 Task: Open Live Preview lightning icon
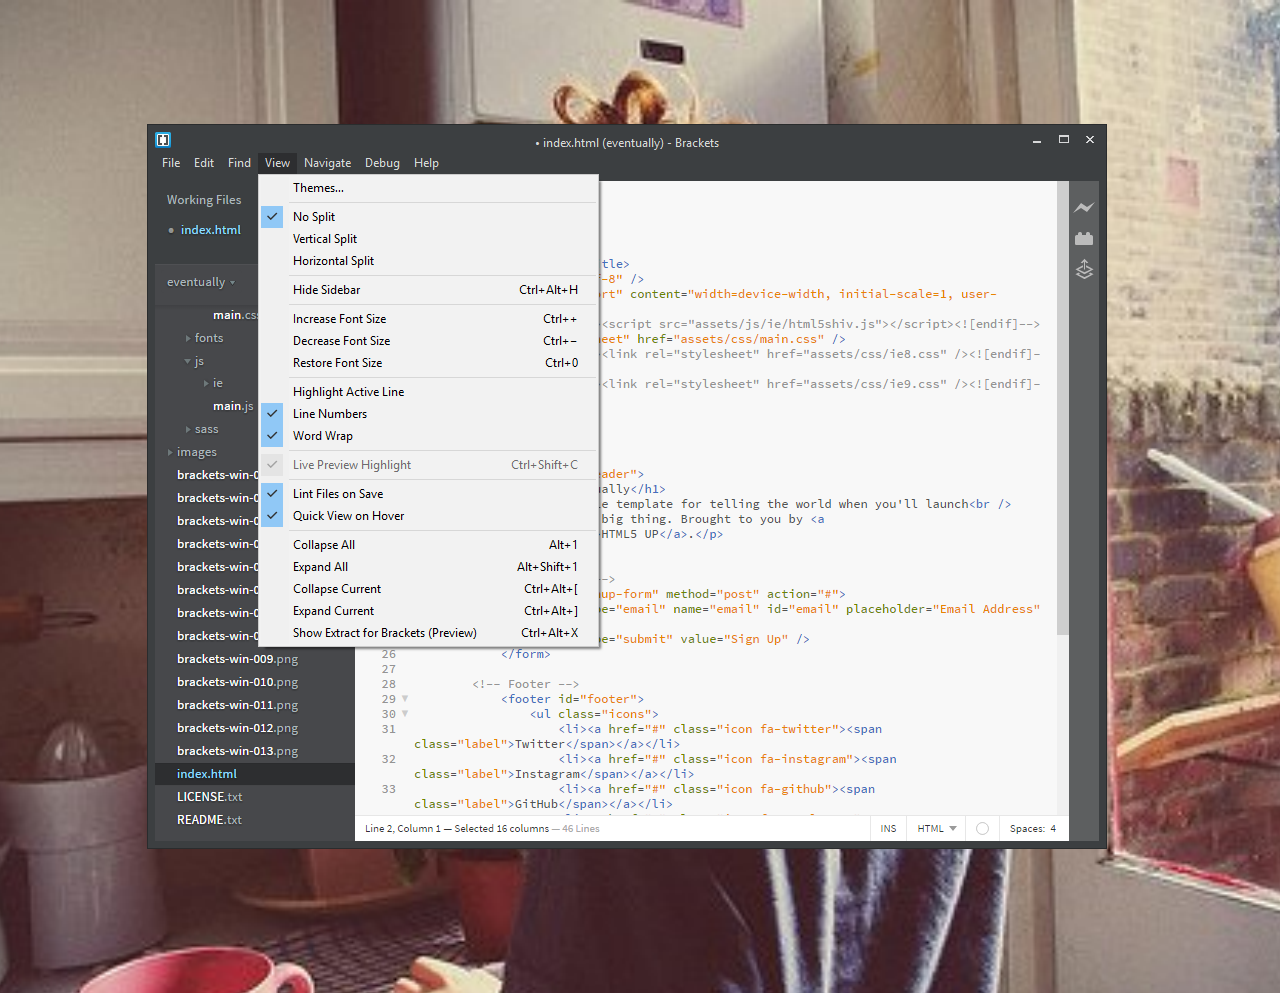(x=1084, y=208)
